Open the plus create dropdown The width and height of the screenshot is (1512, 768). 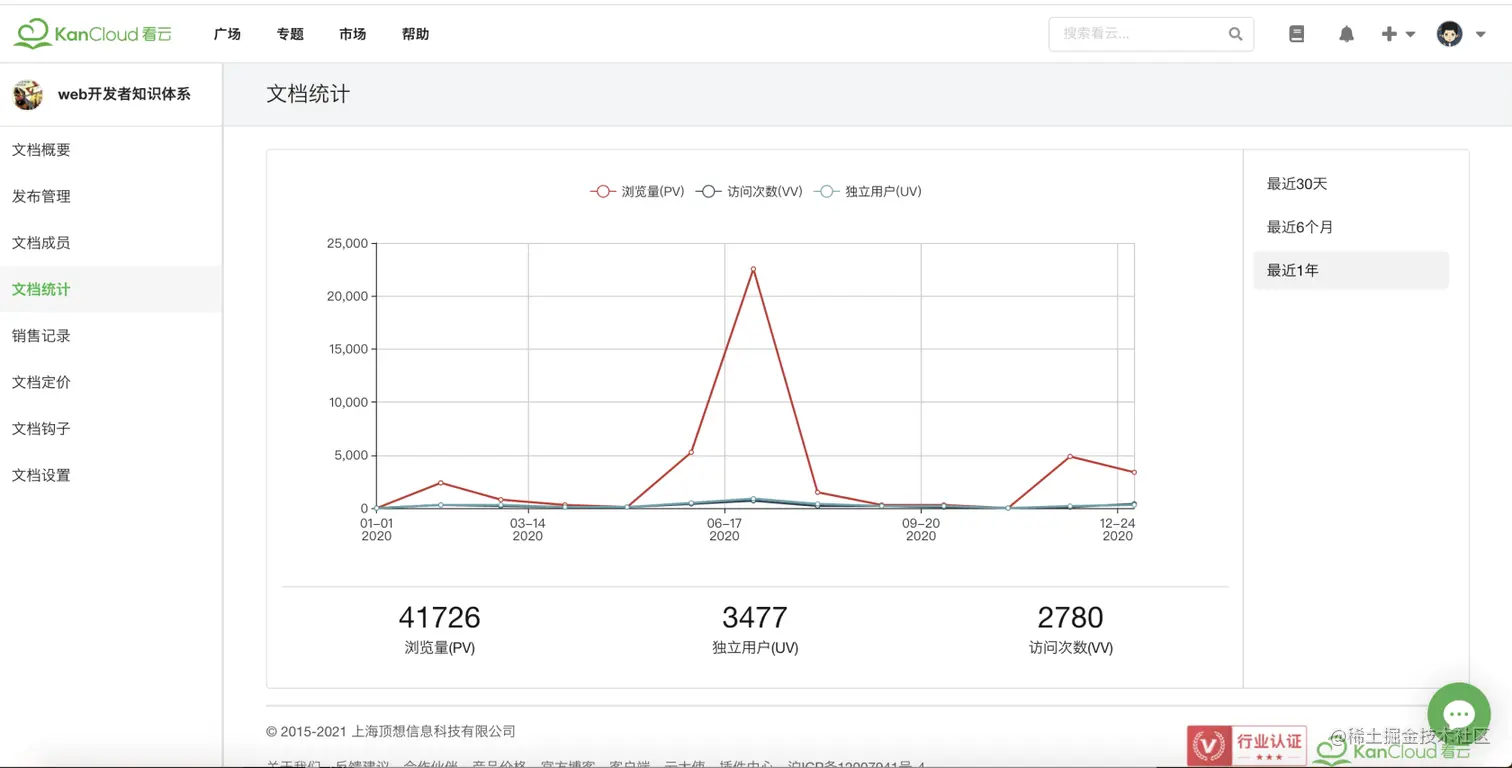click(1398, 34)
